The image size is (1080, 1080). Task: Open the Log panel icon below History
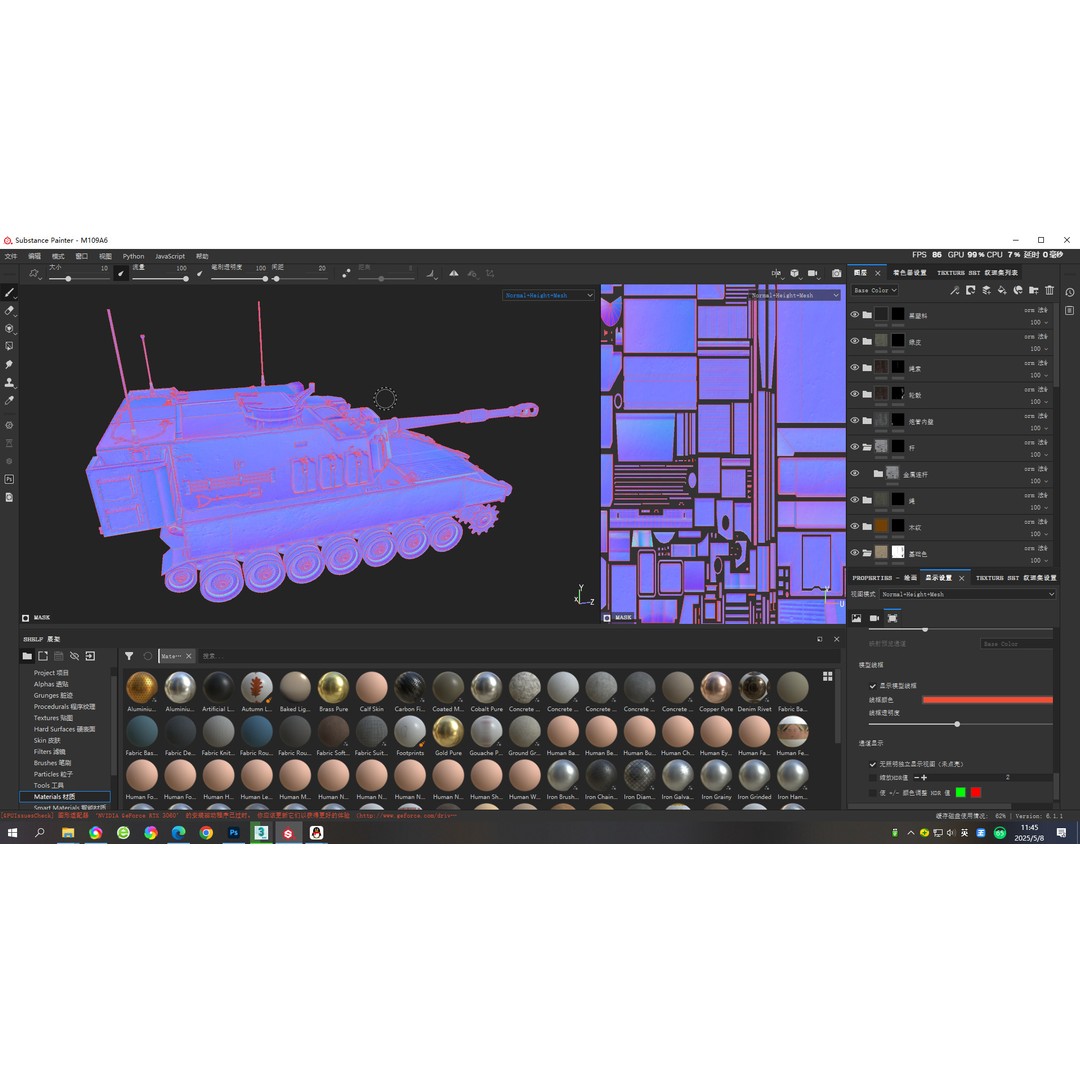(x=1070, y=311)
